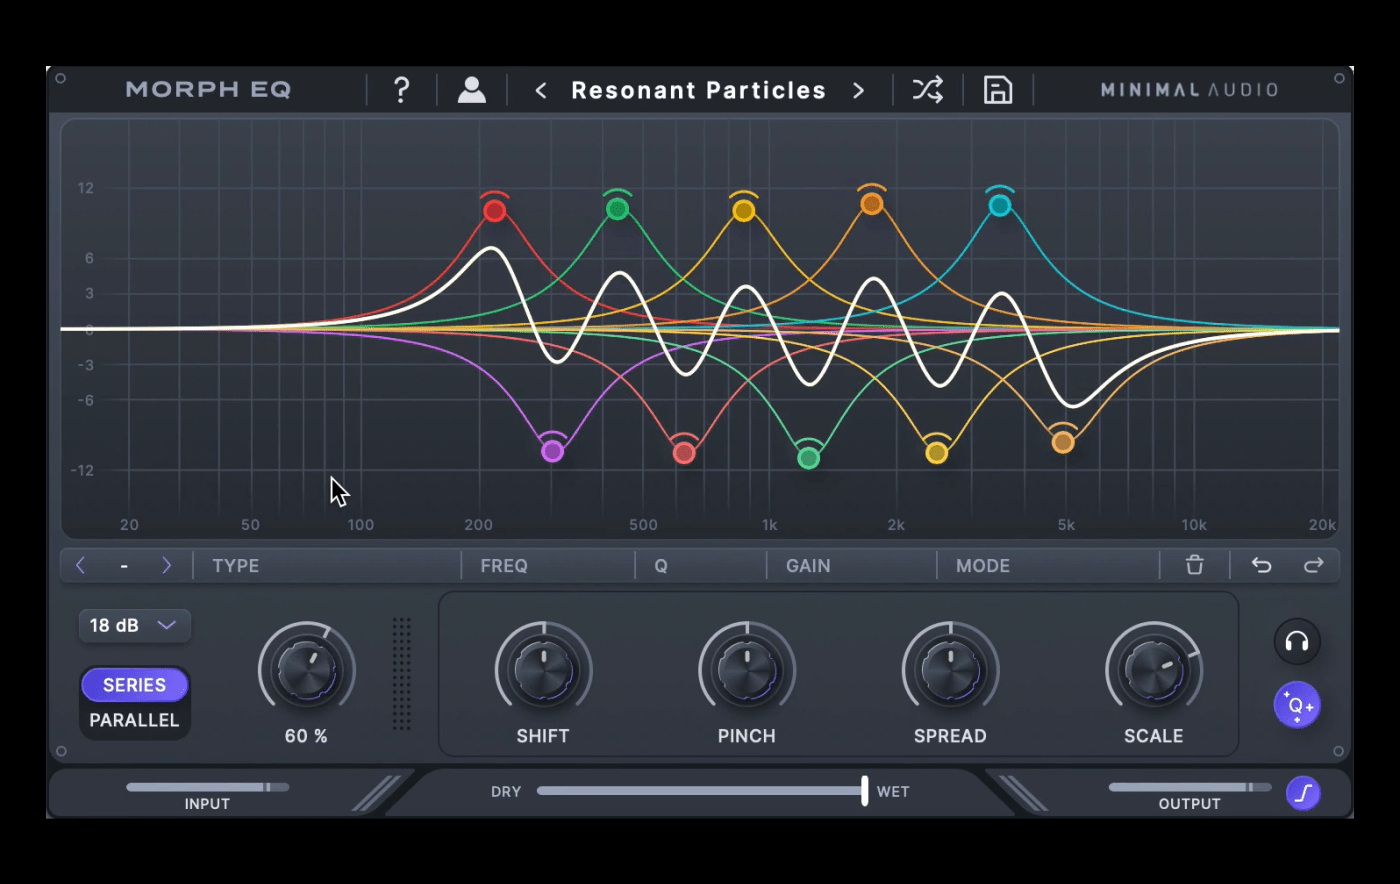Toggle the output soft clip curve button
The image size is (1400, 884).
(1303, 793)
